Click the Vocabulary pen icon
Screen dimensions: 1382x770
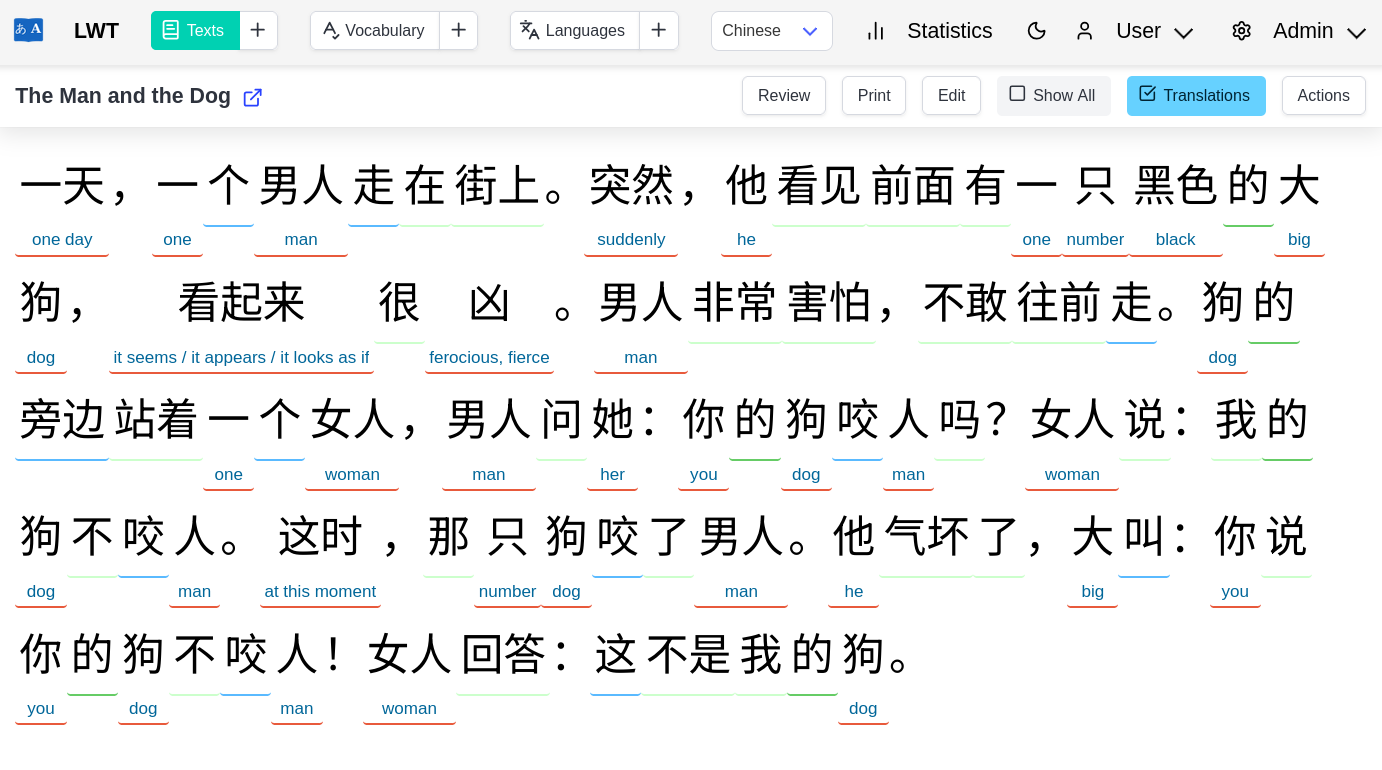pyautogui.click(x=330, y=30)
